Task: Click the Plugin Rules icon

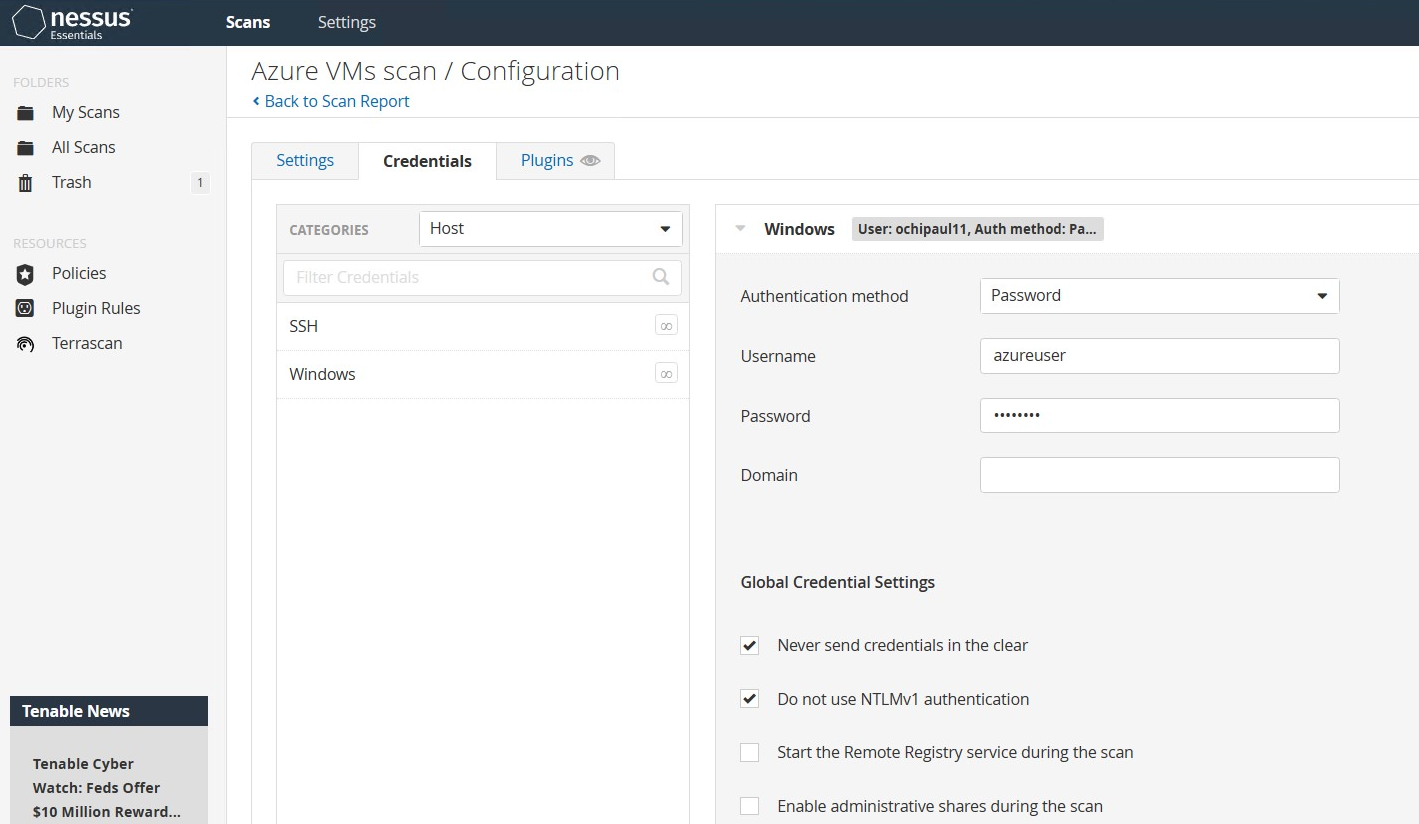Action: 26,308
